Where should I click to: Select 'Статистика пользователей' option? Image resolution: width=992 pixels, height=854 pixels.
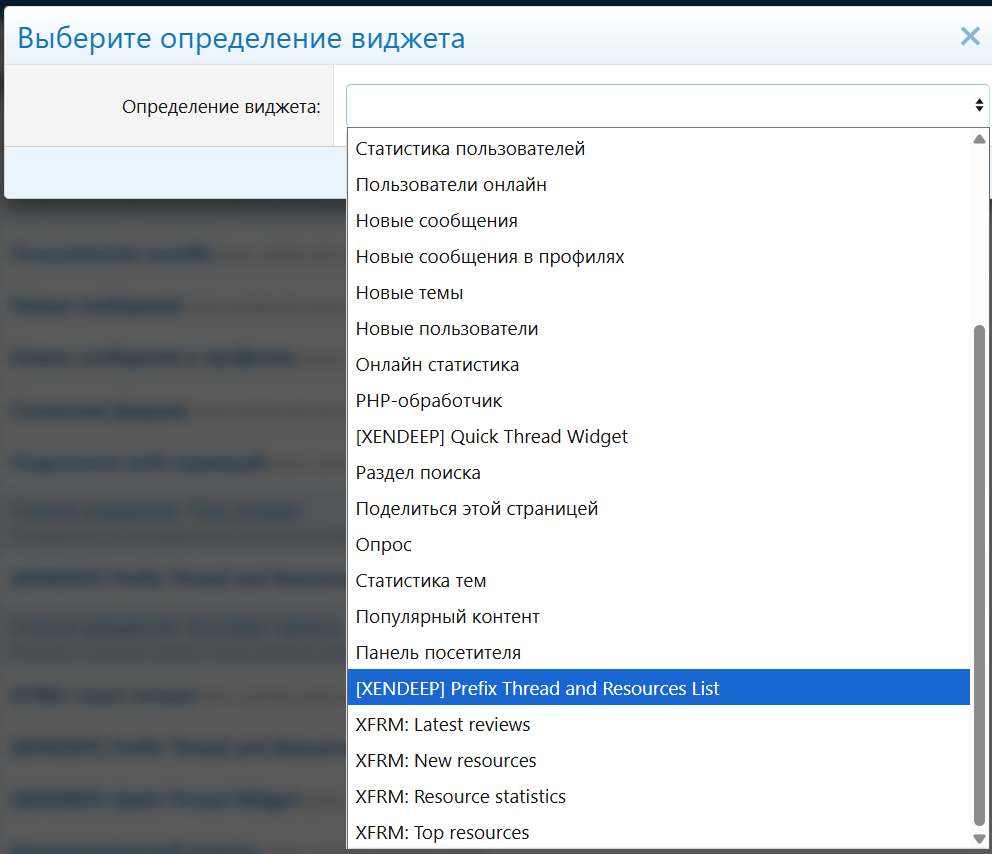(x=470, y=149)
